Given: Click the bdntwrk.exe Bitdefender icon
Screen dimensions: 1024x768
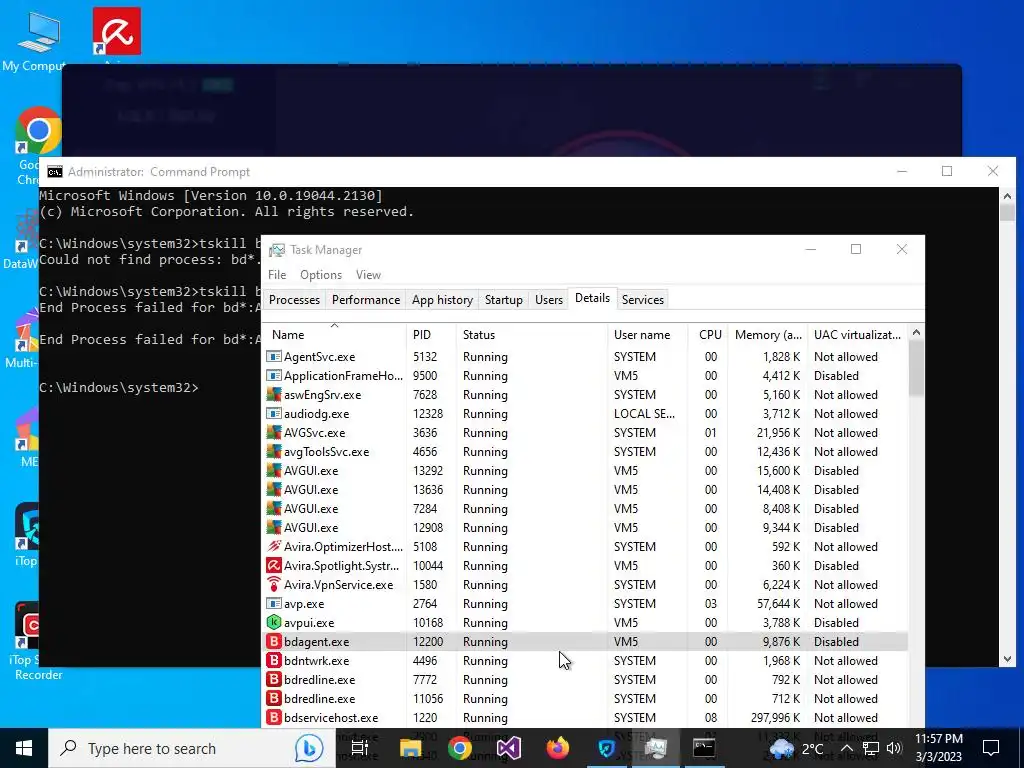Looking at the screenshot, I should tap(274, 660).
